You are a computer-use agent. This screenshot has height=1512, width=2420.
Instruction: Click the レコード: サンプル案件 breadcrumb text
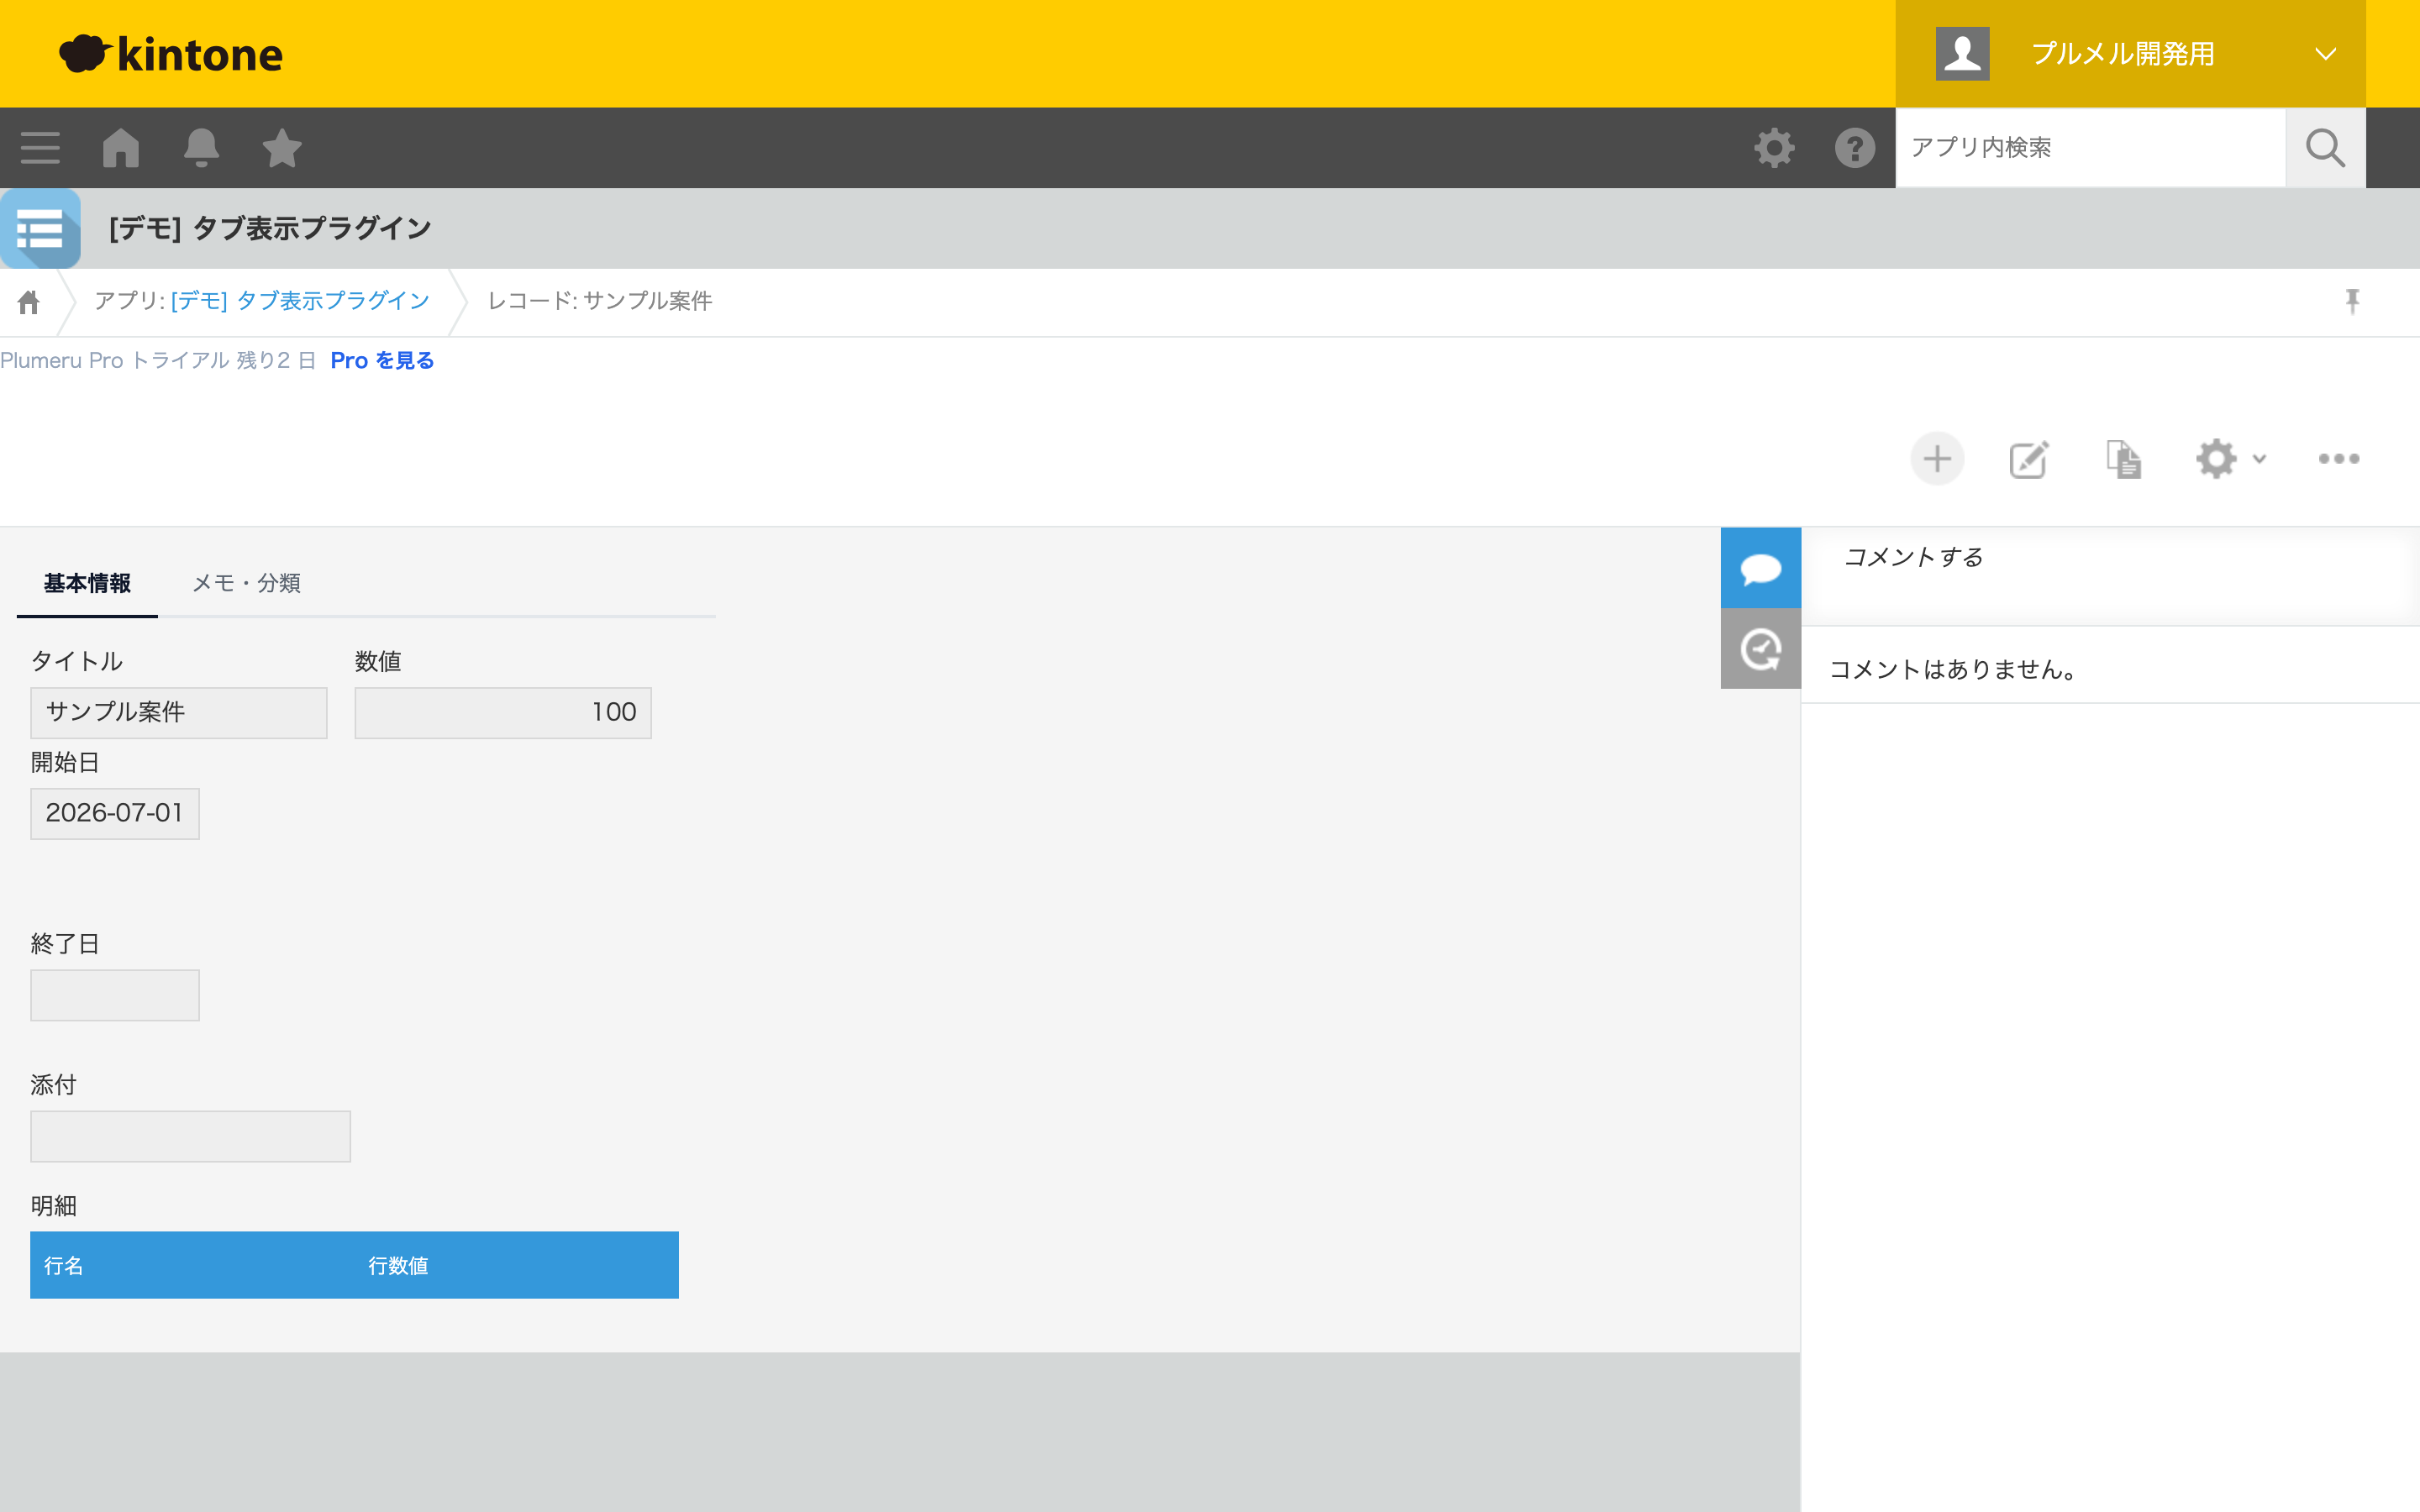coord(600,301)
